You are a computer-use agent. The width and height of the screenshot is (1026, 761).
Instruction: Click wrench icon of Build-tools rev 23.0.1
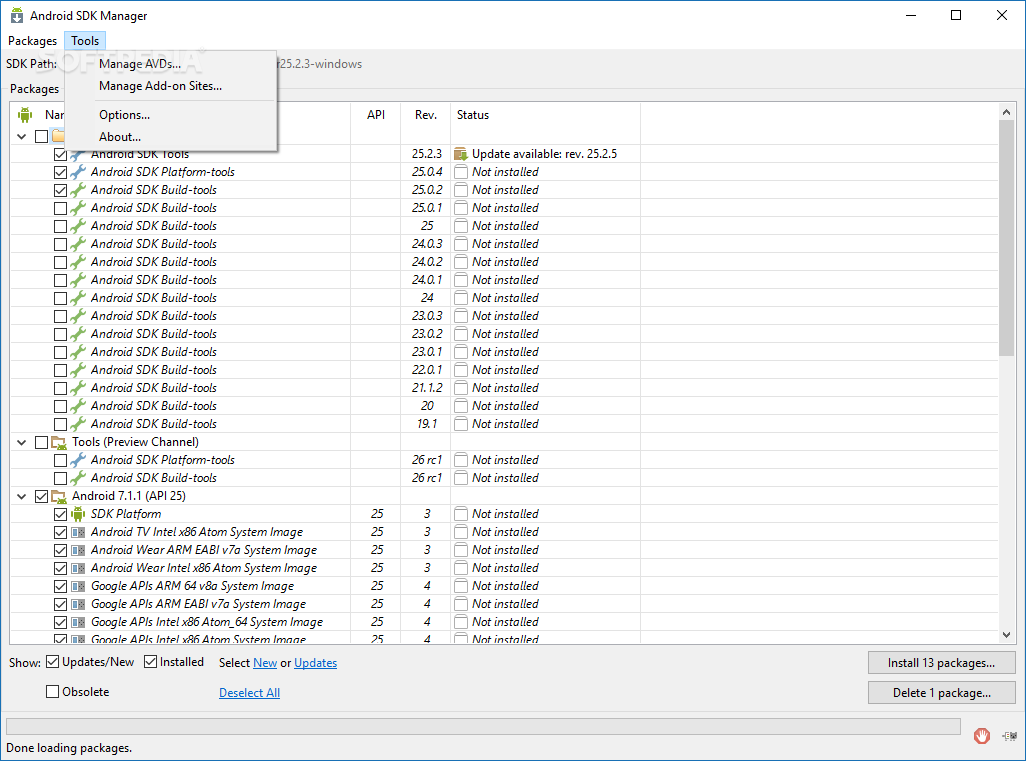[x=78, y=352]
